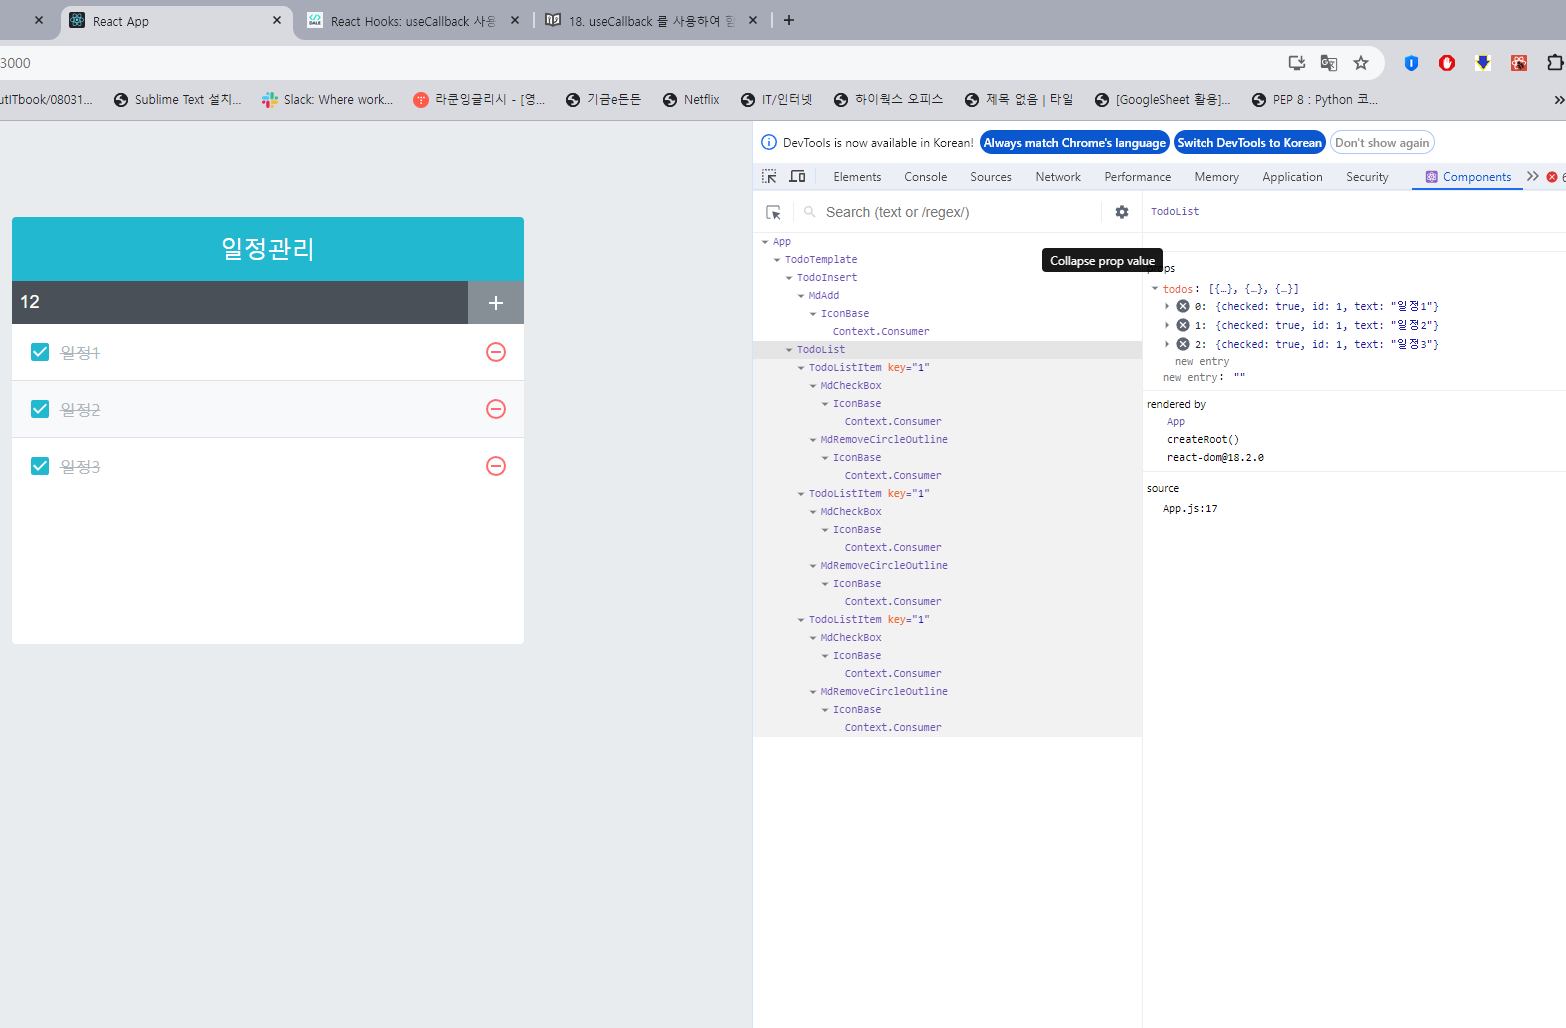This screenshot has height=1028, width=1566.
Task: Bookmark this page with the star icon
Action: [1361, 63]
